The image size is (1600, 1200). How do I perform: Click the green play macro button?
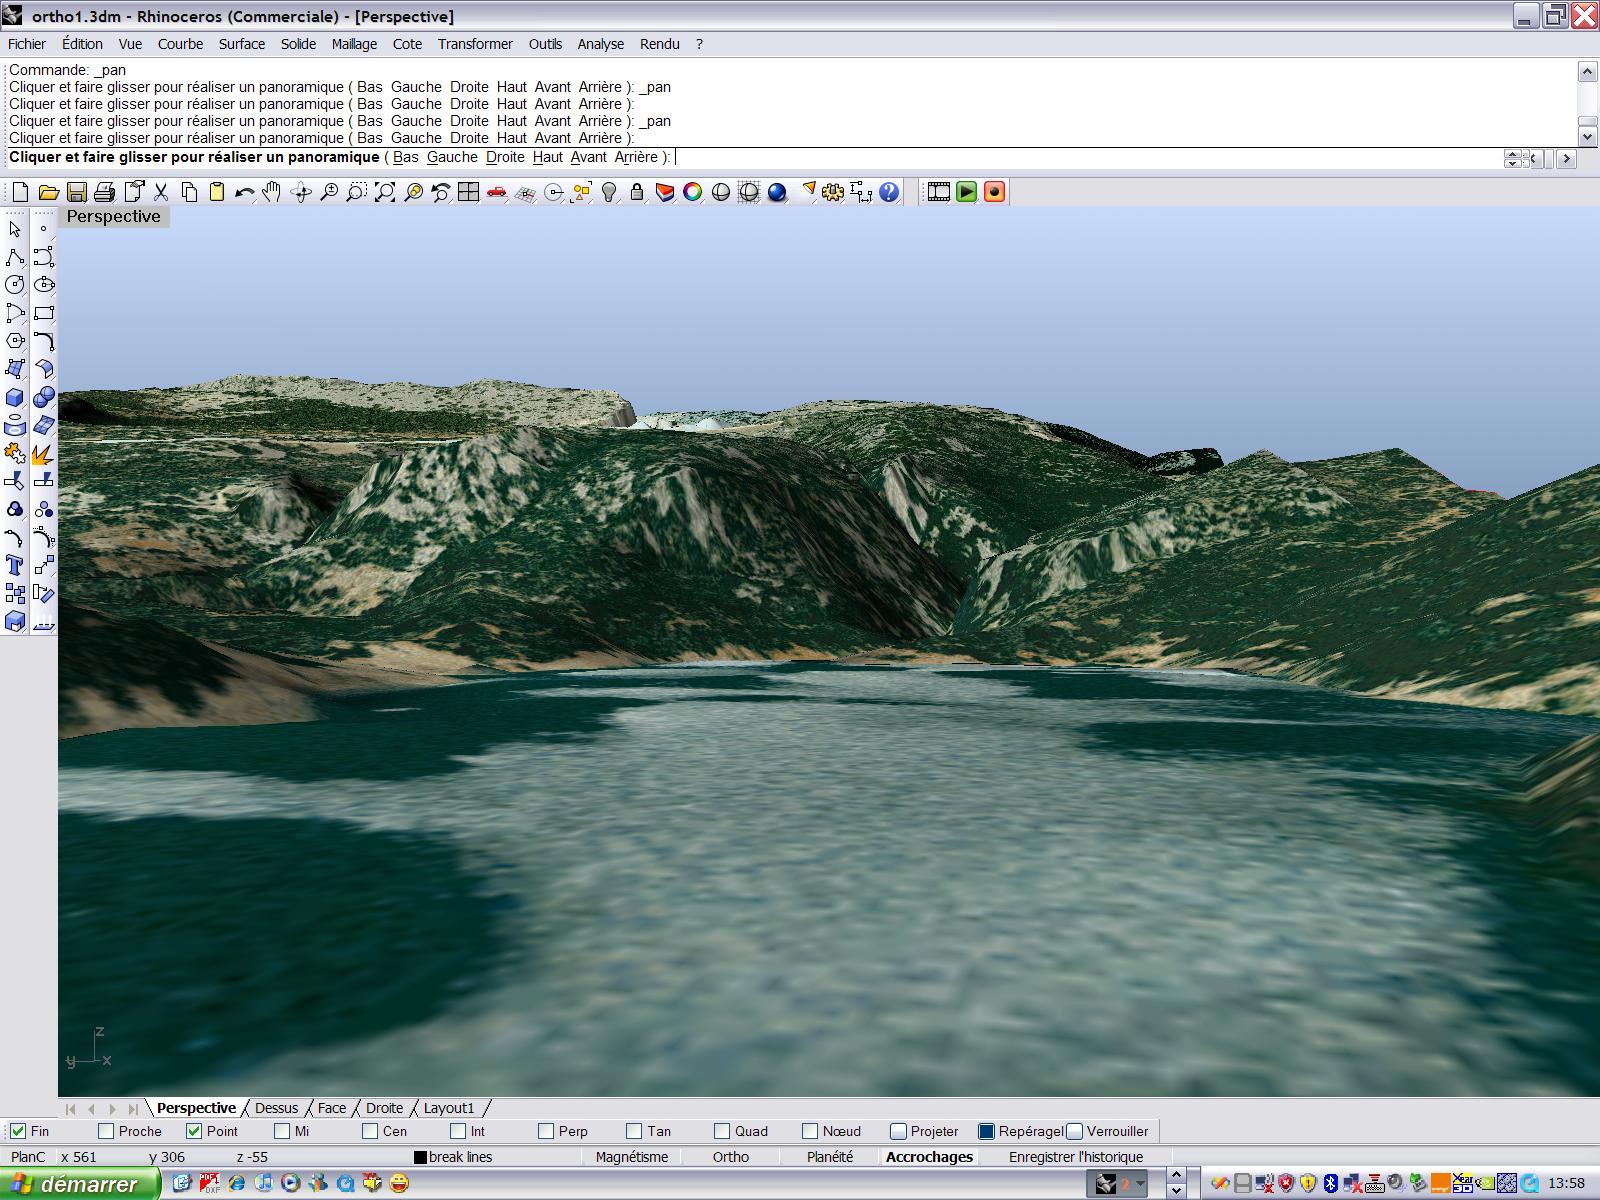tap(966, 192)
